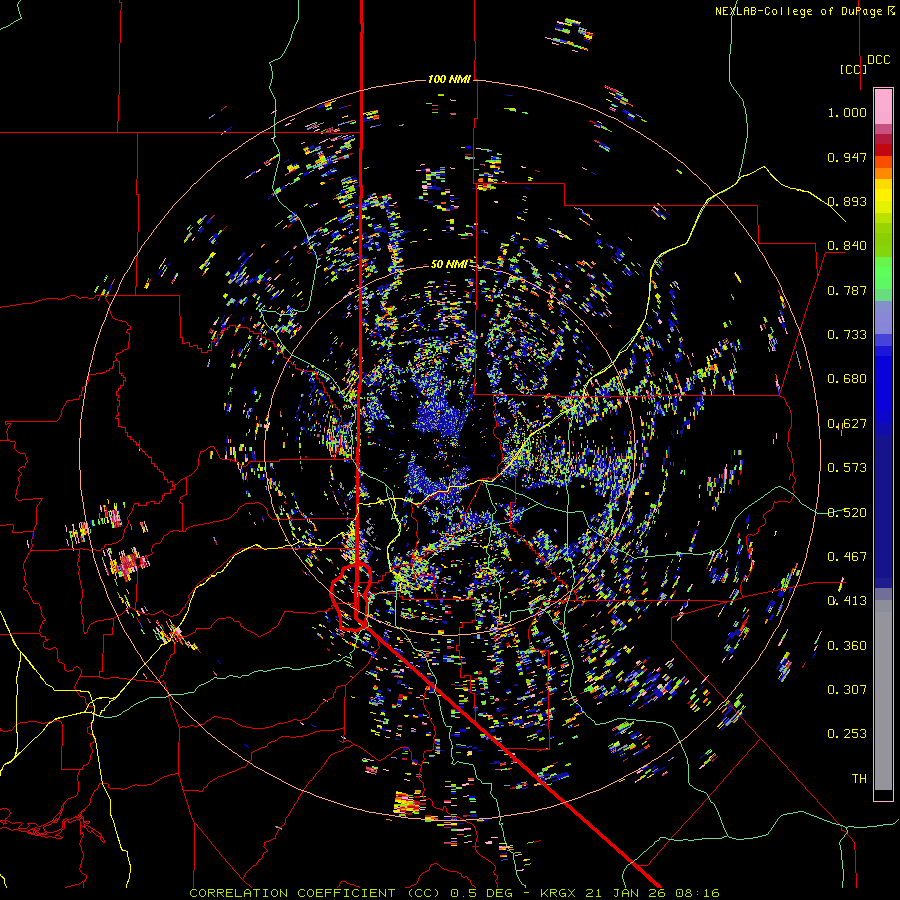This screenshot has height=900, width=900.
Task: Click the 0.680 value on the color scale
Action: 847,379
